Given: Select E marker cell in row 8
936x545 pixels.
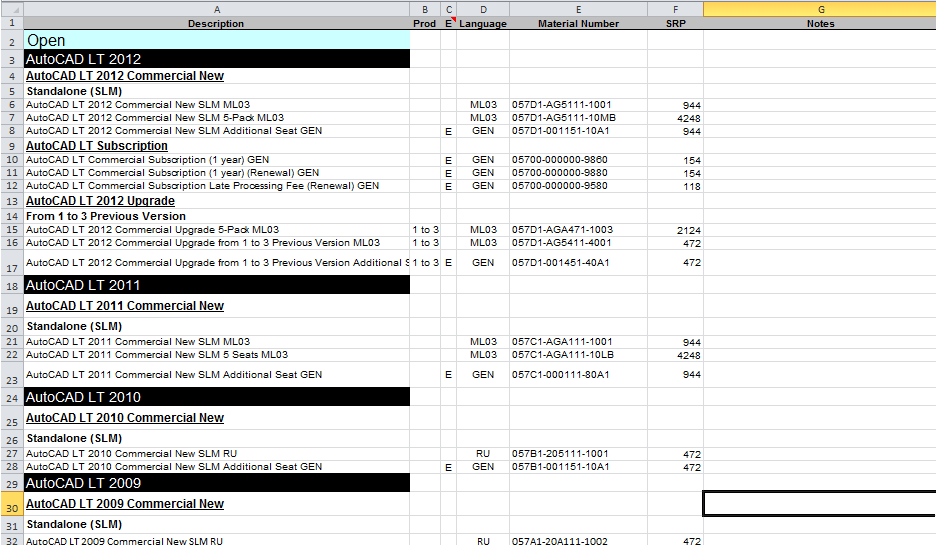Looking at the screenshot, I should tap(449, 131).
